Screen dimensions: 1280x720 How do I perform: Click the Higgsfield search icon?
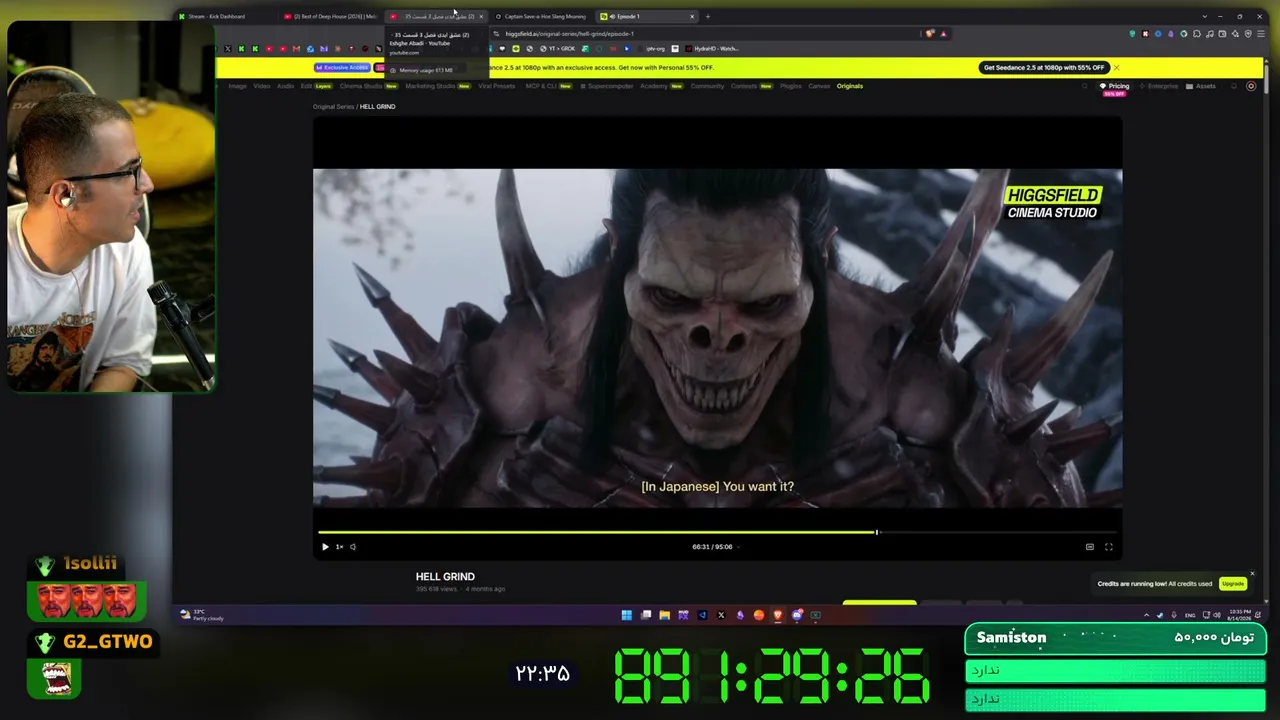tap(1085, 86)
